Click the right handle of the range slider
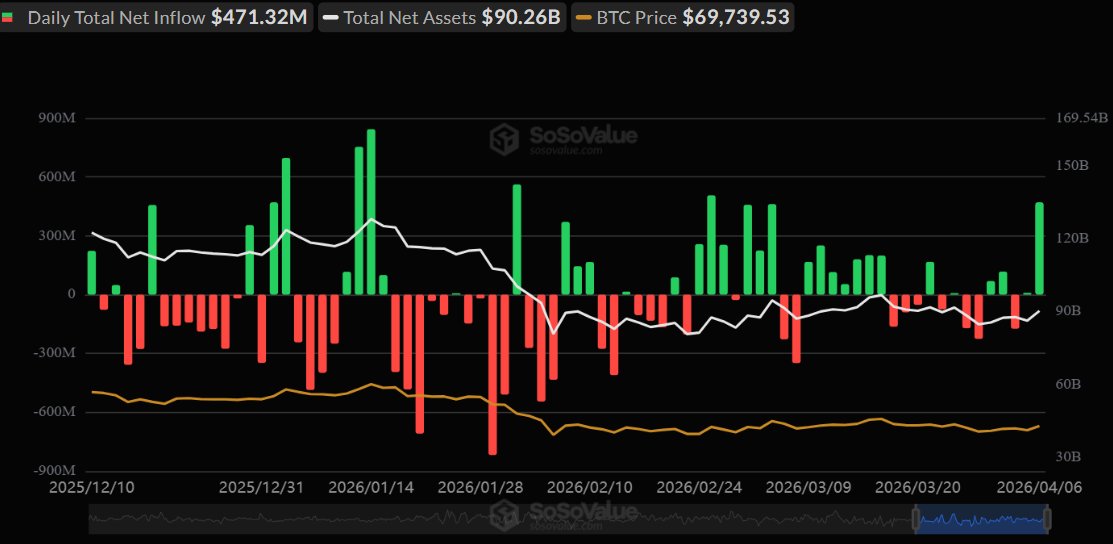1113x544 pixels. (x=1047, y=518)
